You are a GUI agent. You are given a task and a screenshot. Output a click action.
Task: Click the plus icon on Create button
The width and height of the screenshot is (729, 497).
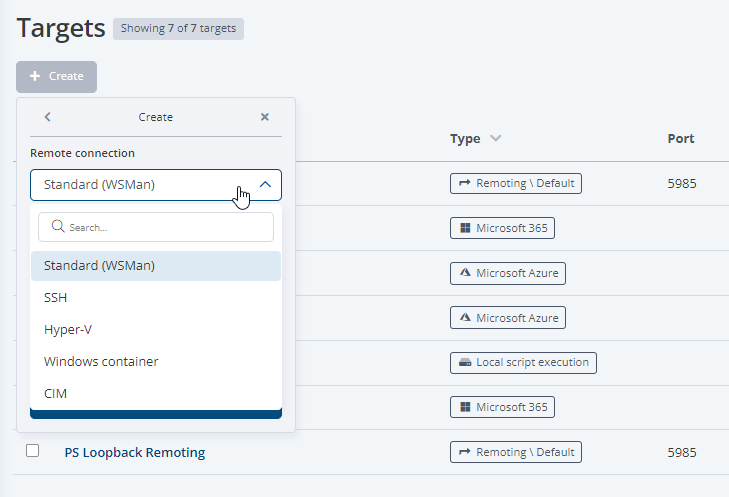click(x=35, y=76)
